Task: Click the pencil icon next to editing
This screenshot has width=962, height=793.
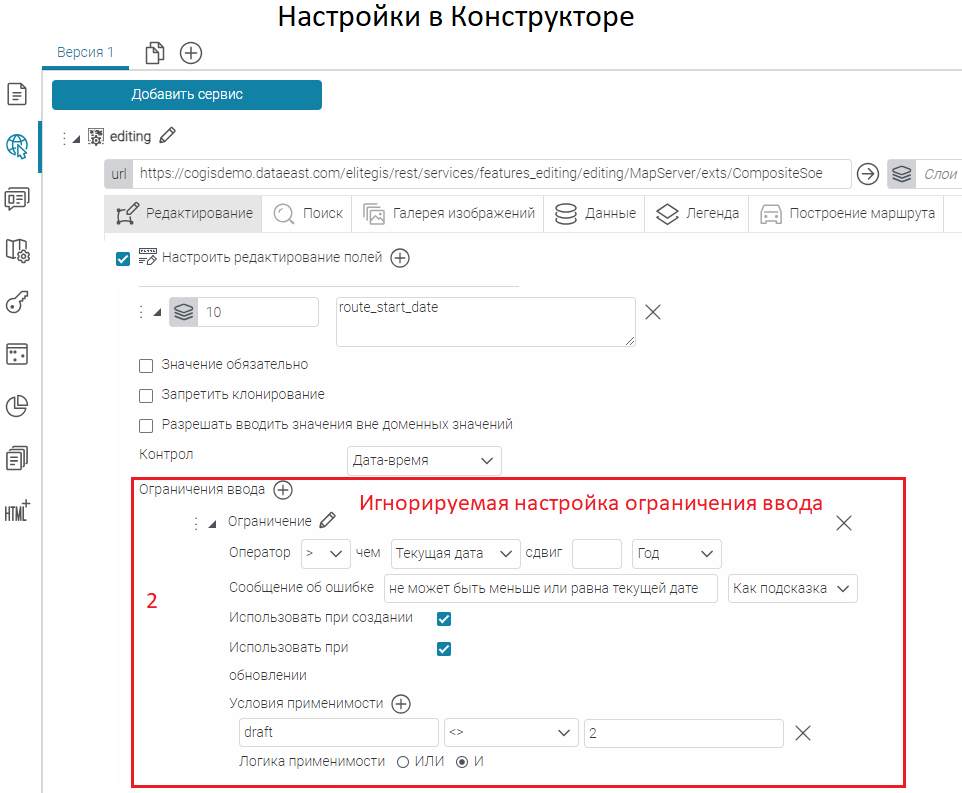Action: coord(168,135)
